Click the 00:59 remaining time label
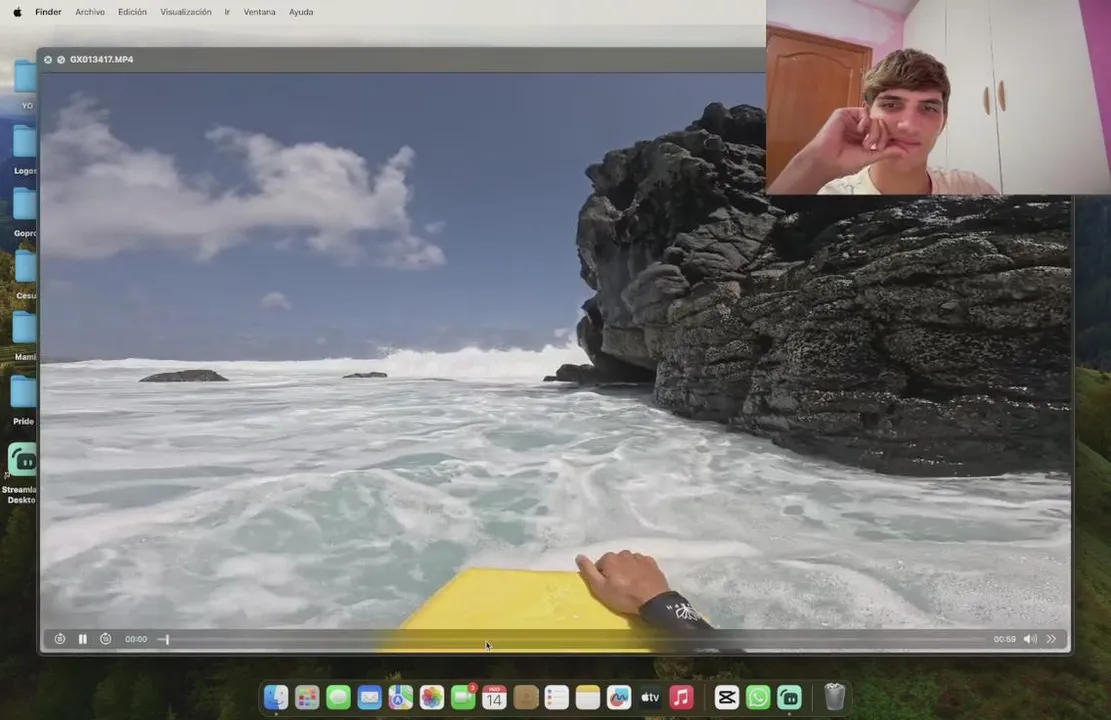Image resolution: width=1111 pixels, height=720 pixels. [1004, 639]
